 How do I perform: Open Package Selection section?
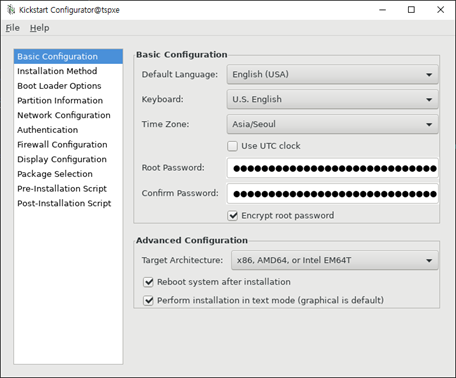[68, 174]
